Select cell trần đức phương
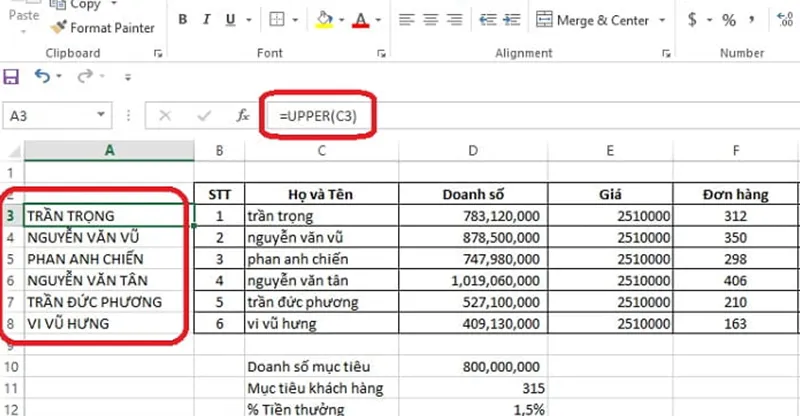The width and height of the screenshot is (800, 416). pyautogui.click(x=321, y=302)
